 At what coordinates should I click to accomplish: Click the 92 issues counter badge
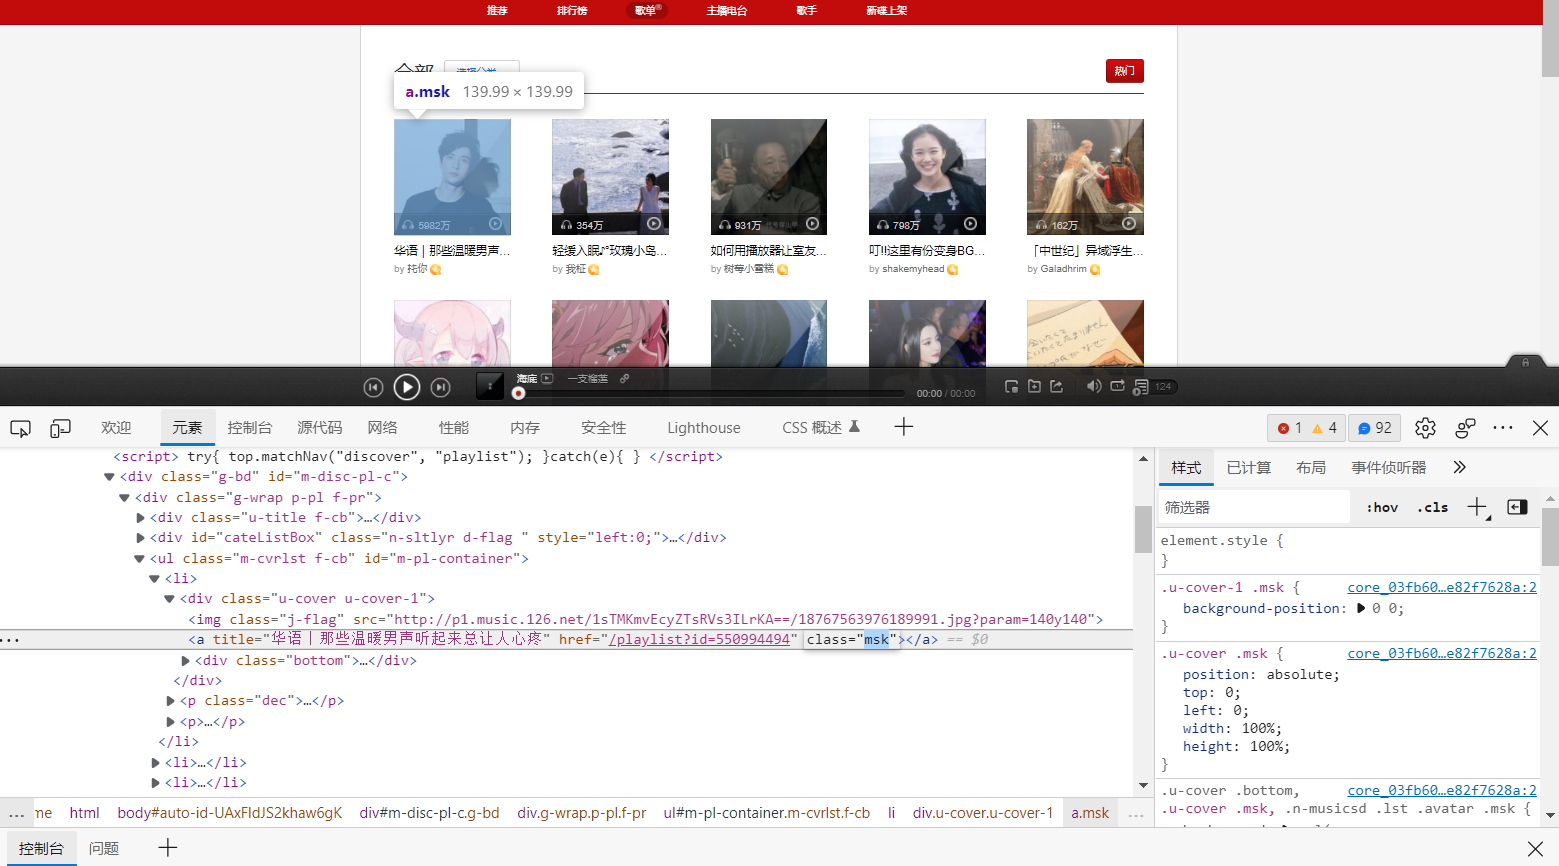click(1374, 428)
